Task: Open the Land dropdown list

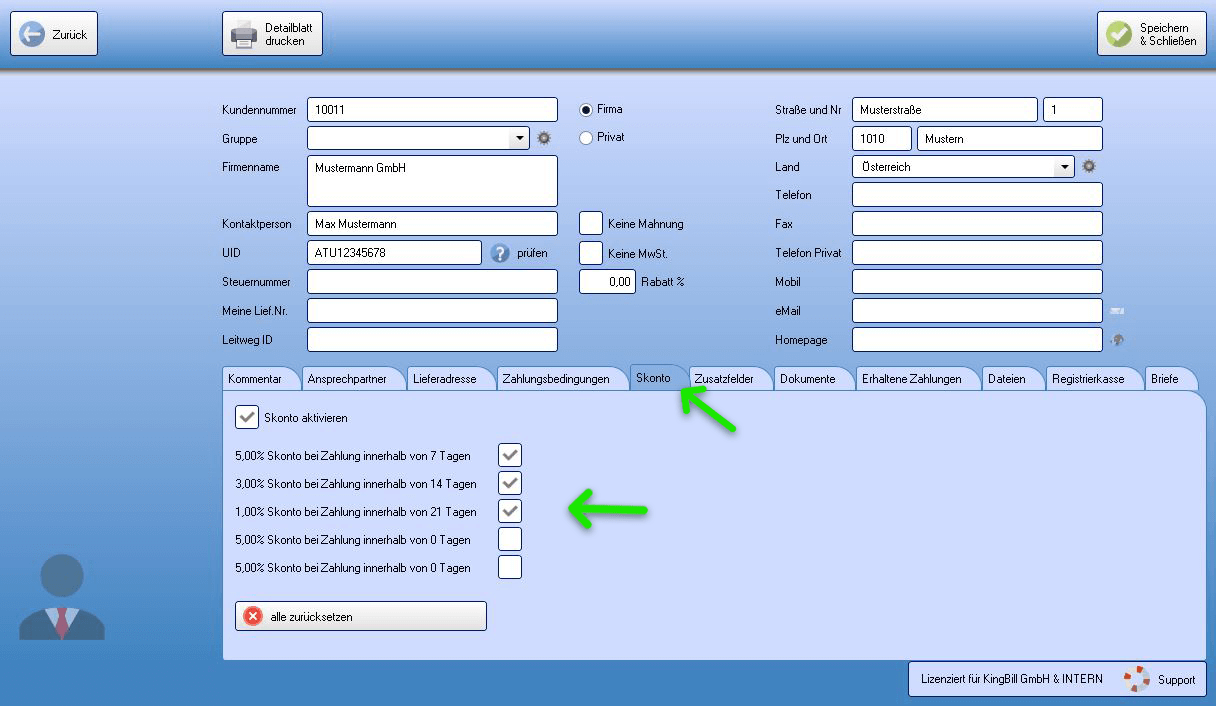Action: point(1064,167)
